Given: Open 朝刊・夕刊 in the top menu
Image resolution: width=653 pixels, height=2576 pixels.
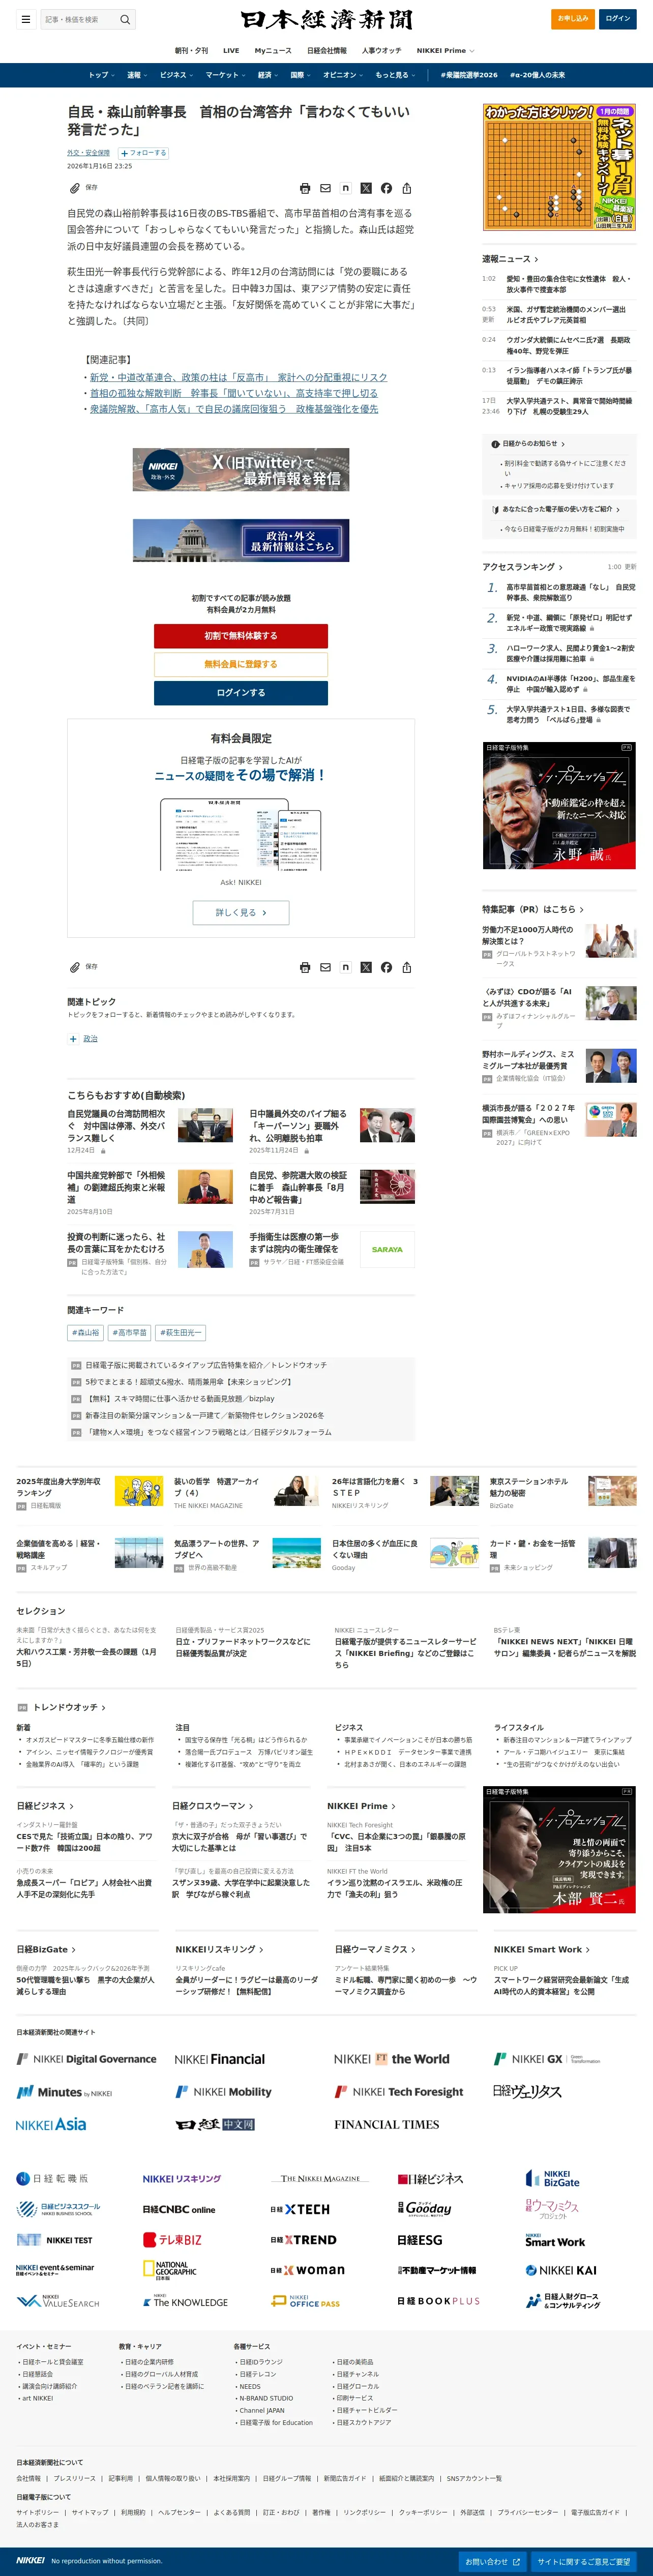Looking at the screenshot, I should click(x=192, y=50).
